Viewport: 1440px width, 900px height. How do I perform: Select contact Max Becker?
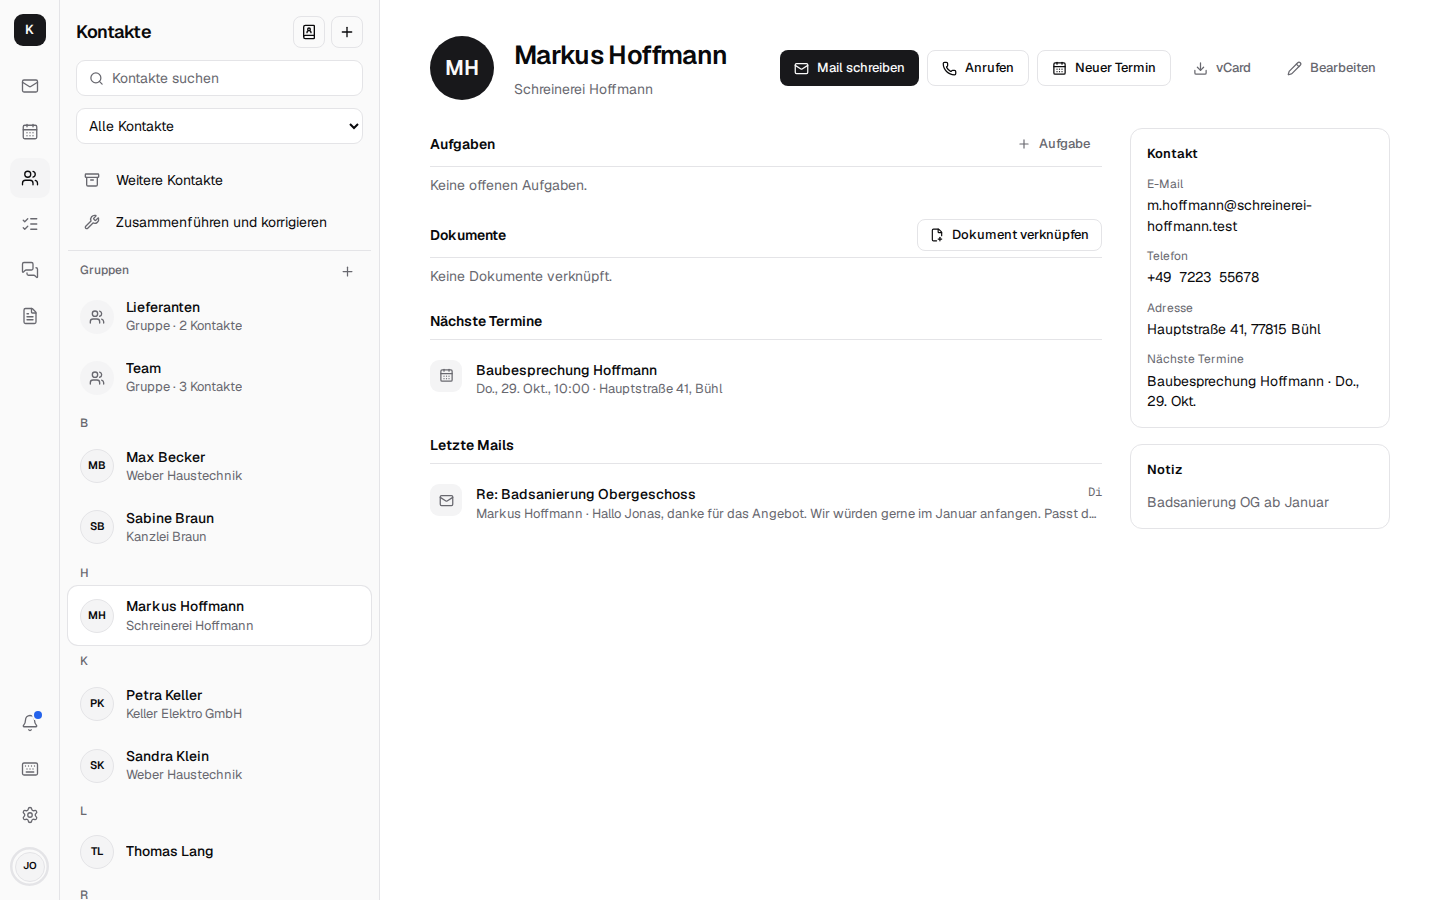point(219,466)
